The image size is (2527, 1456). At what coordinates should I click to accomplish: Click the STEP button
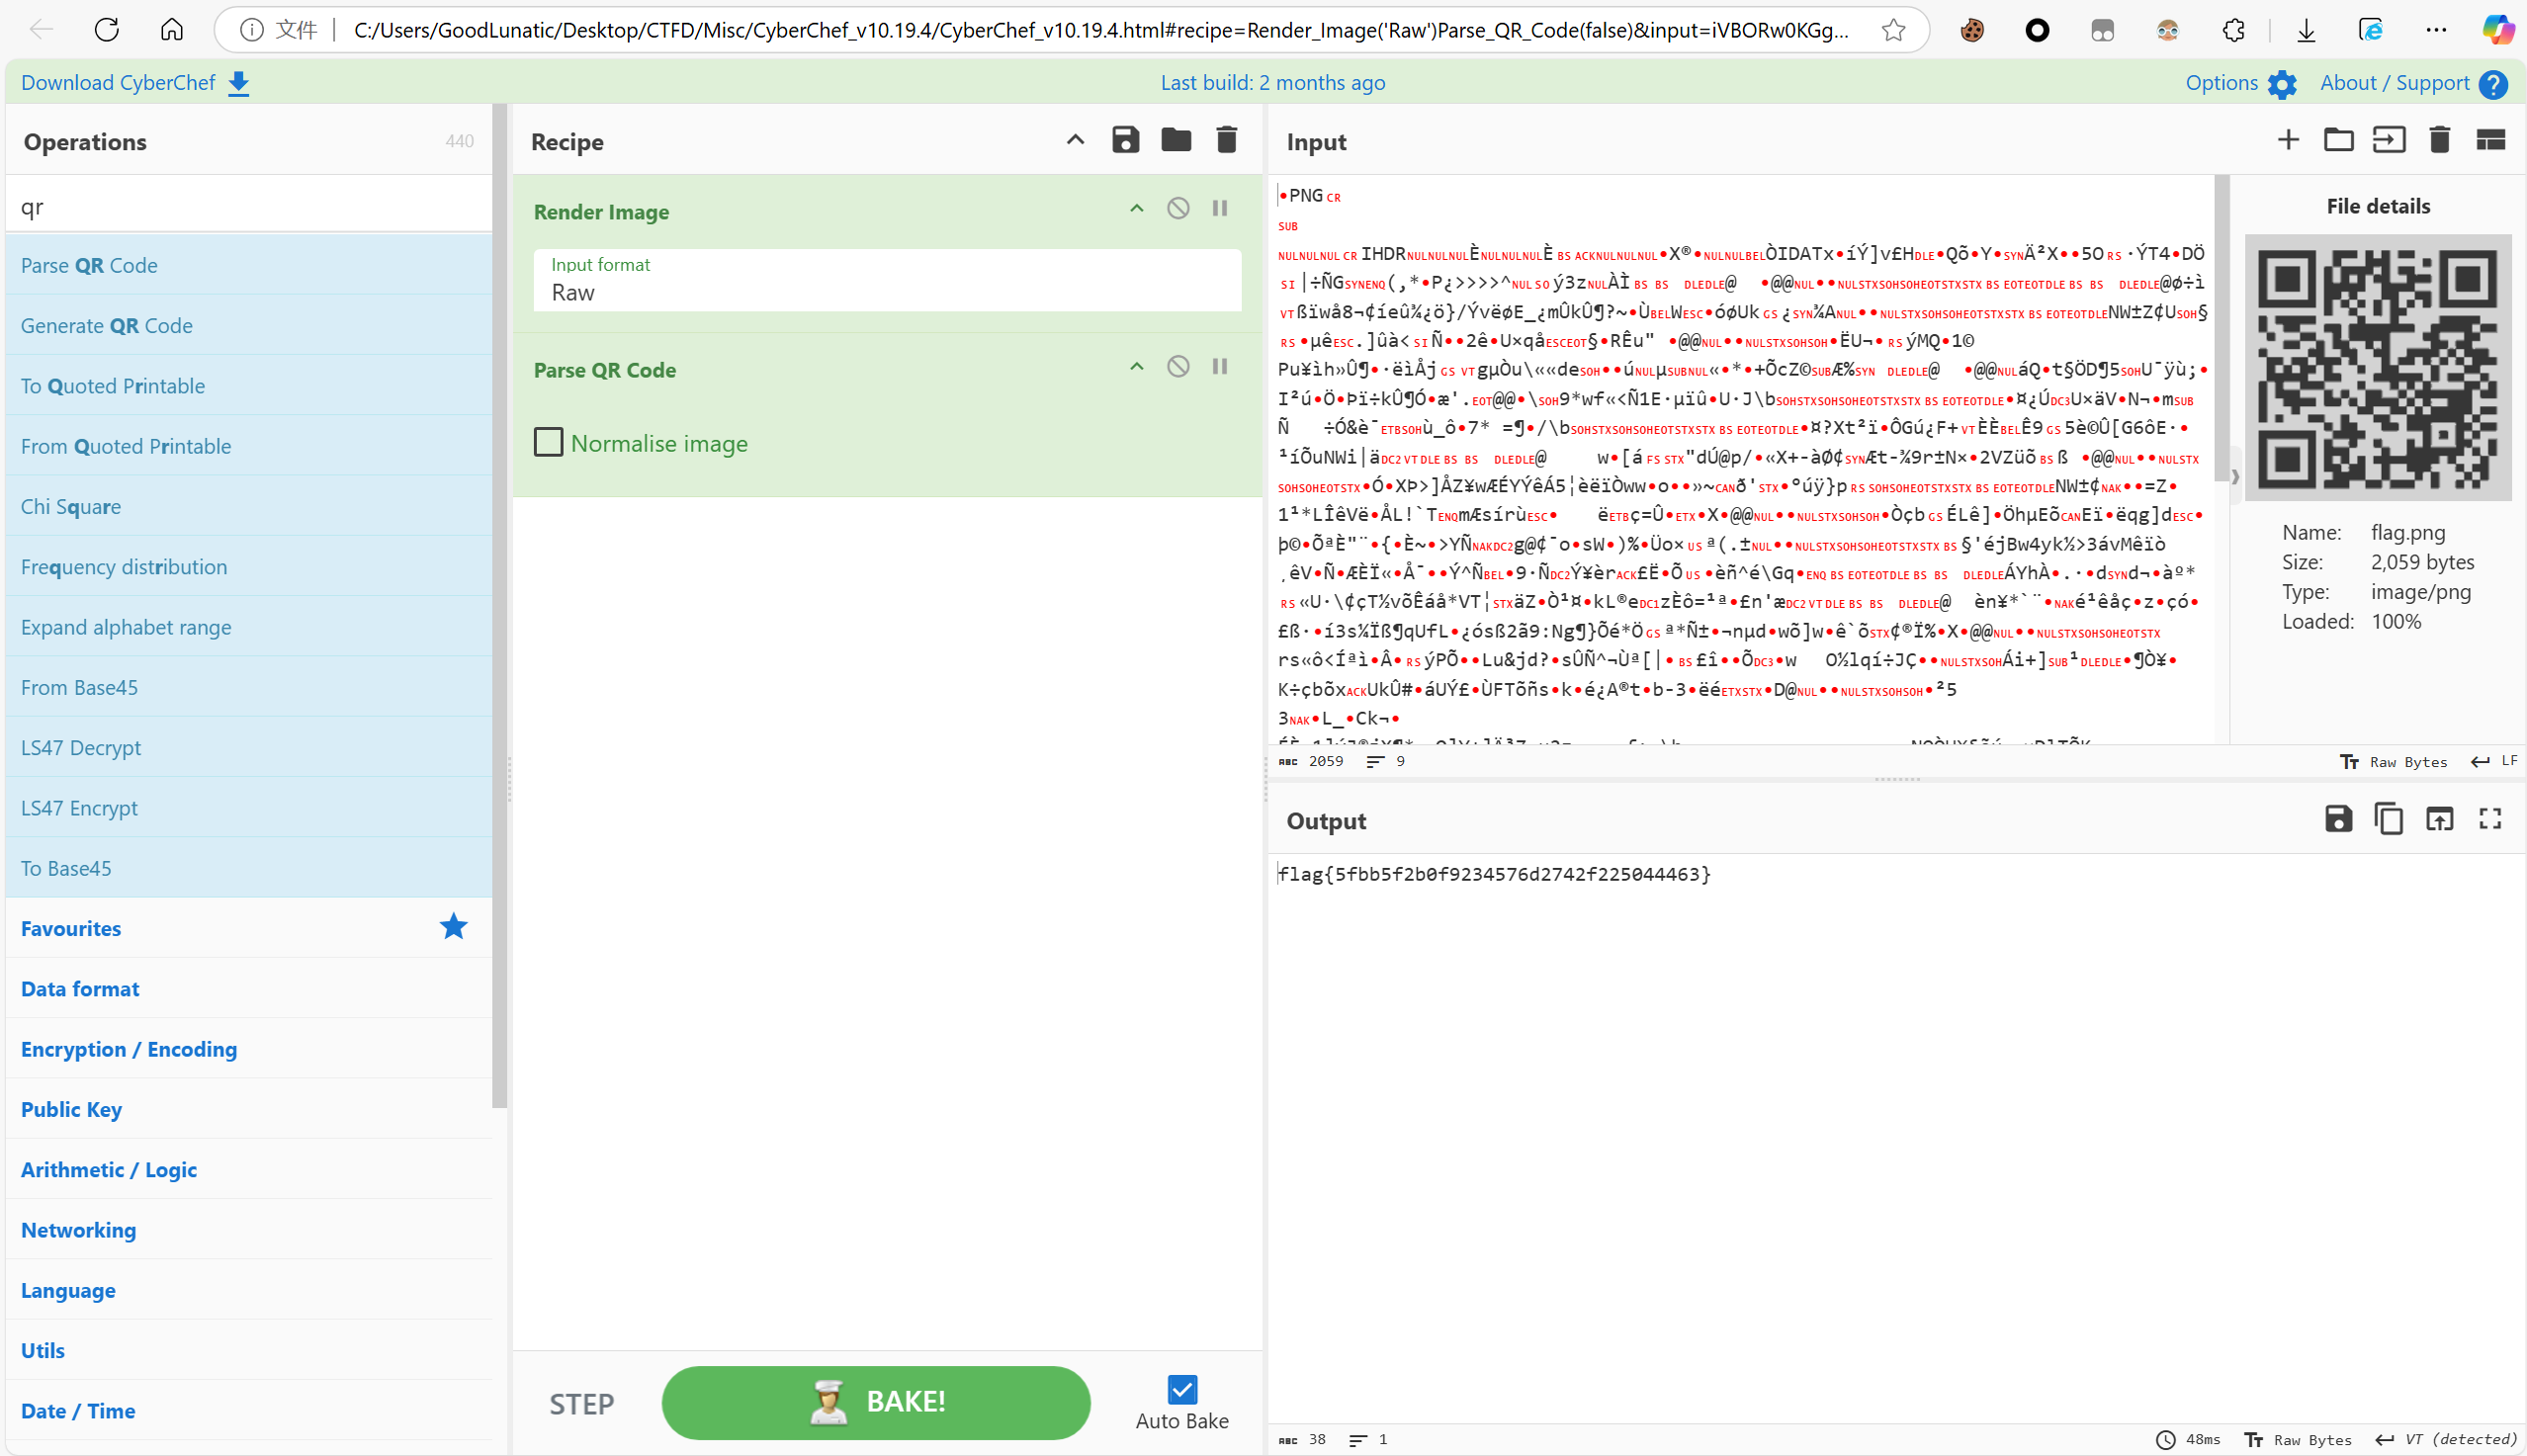(582, 1403)
